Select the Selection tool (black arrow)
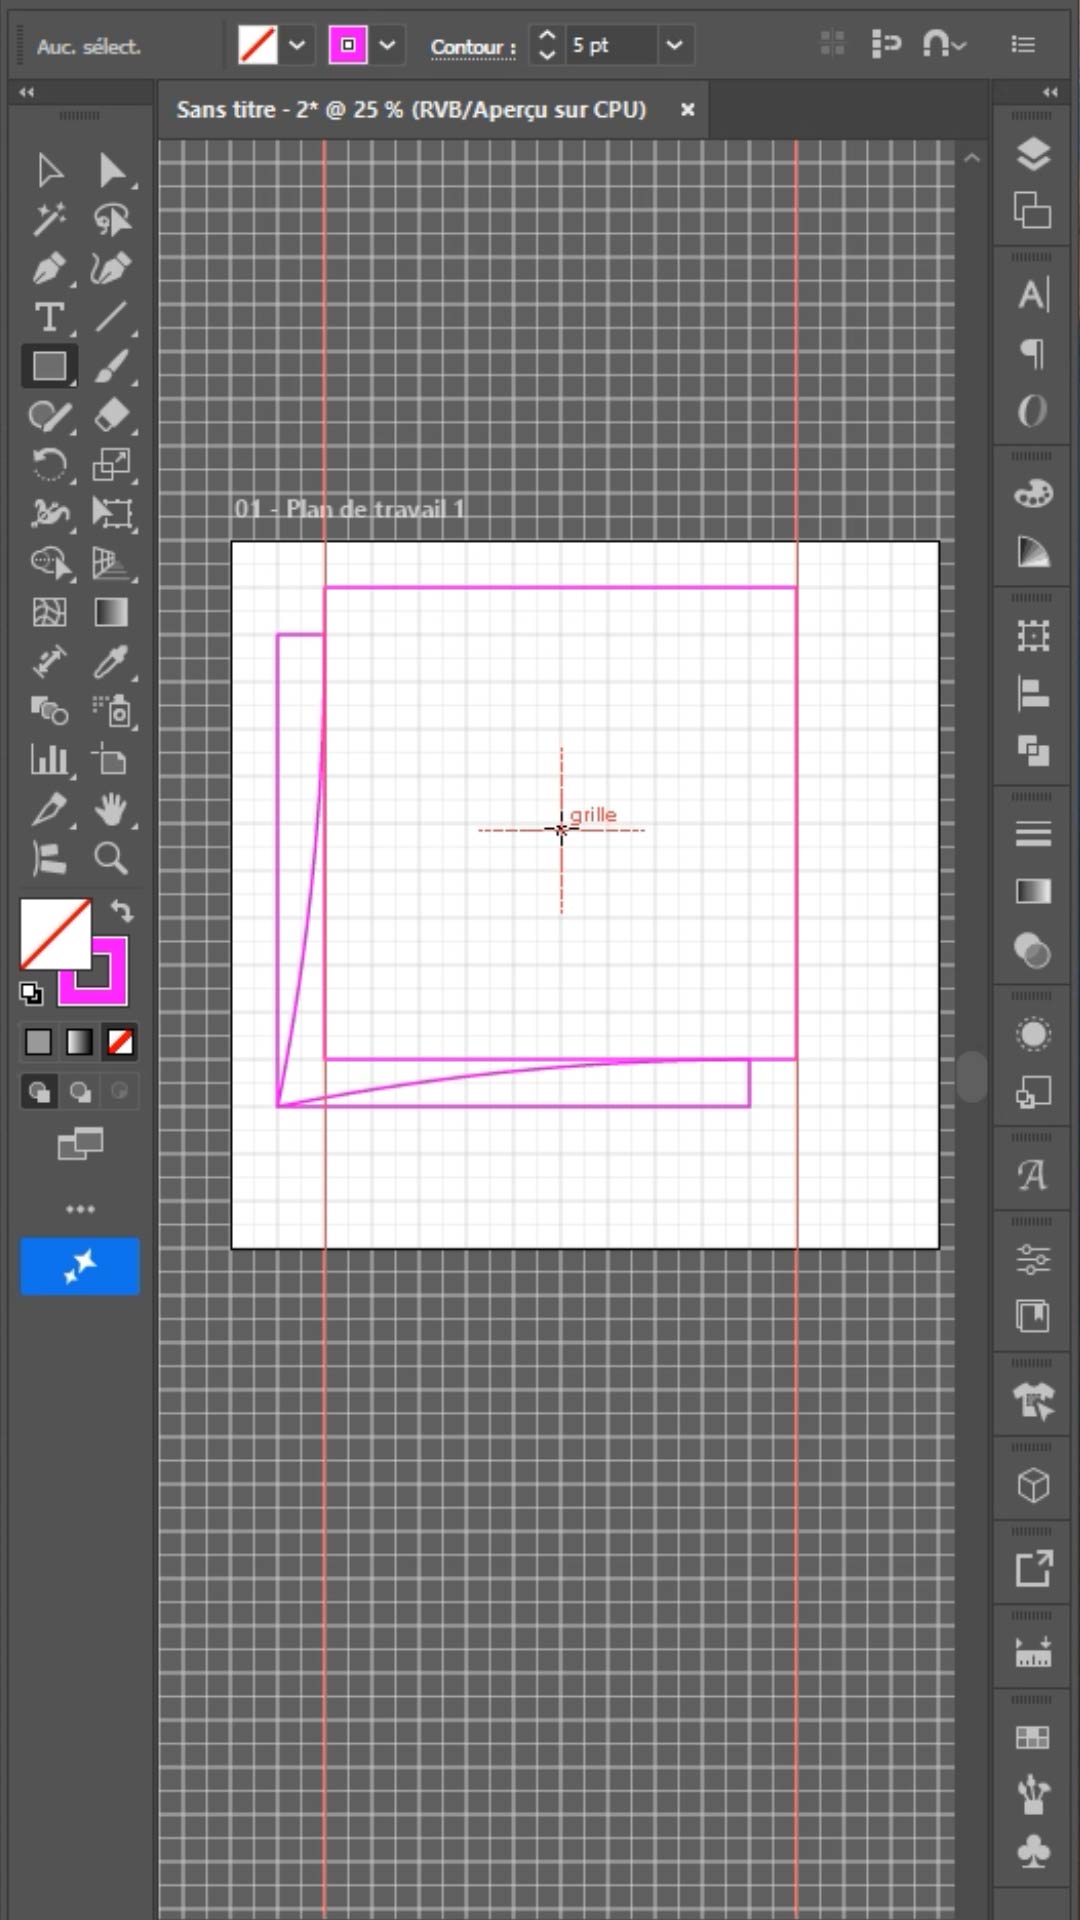1080x1920 pixels. 50,170
